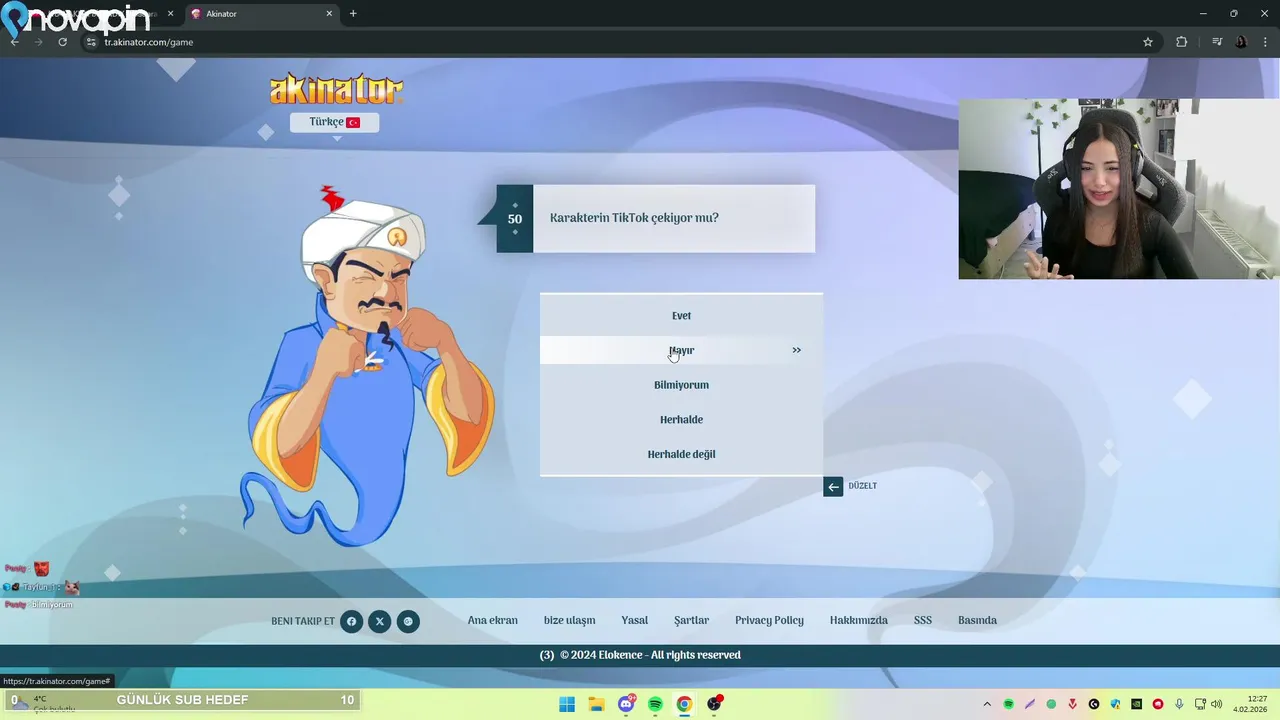Open the Türkçe language dropdown

(334, 122)
